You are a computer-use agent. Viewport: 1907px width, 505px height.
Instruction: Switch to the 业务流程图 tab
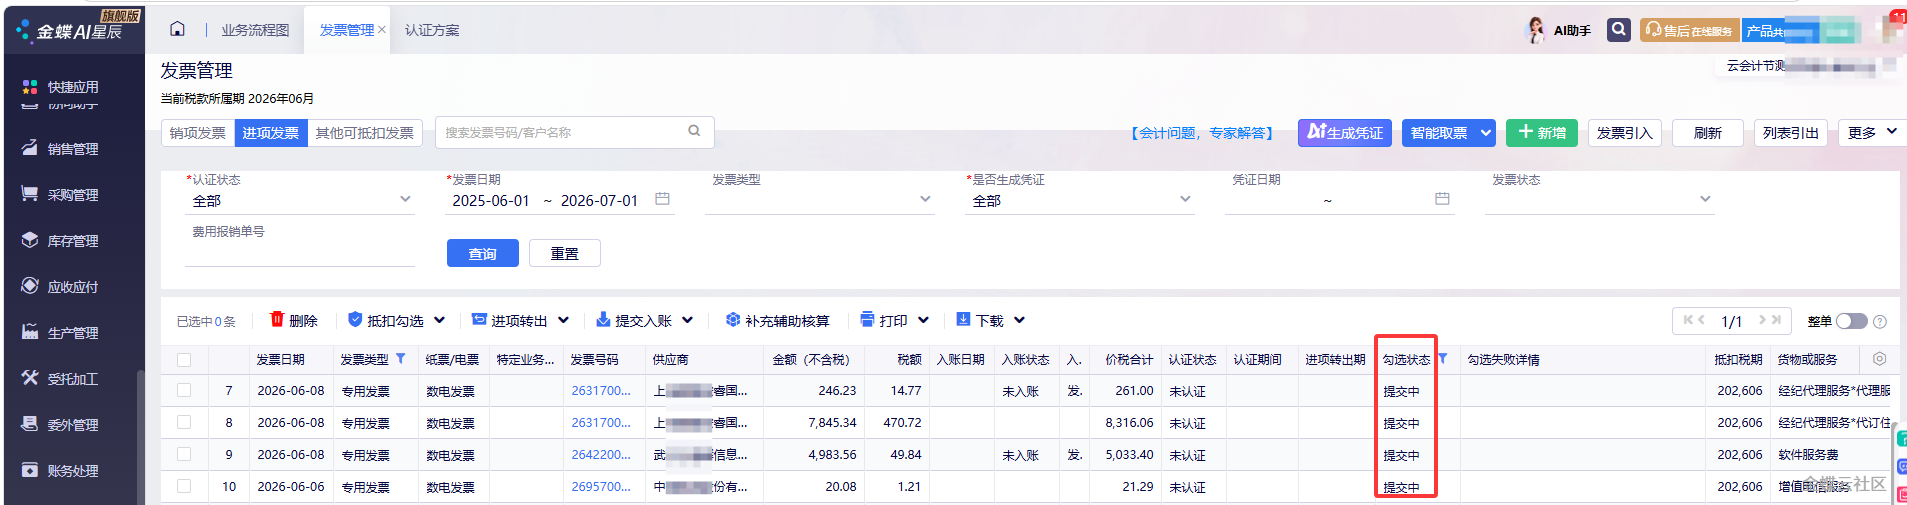(255, 30)
